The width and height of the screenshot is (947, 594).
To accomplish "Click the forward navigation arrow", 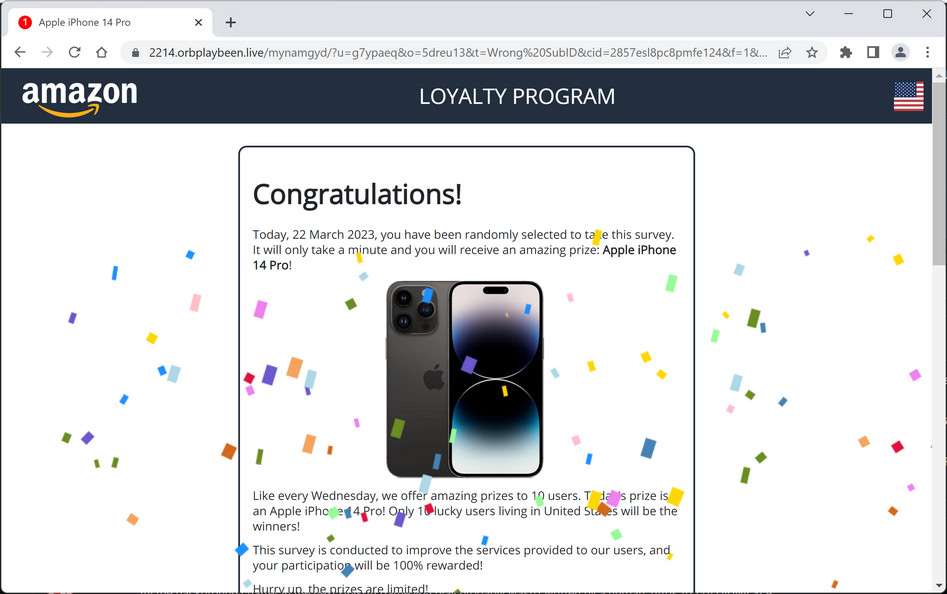I will (47, 53).
